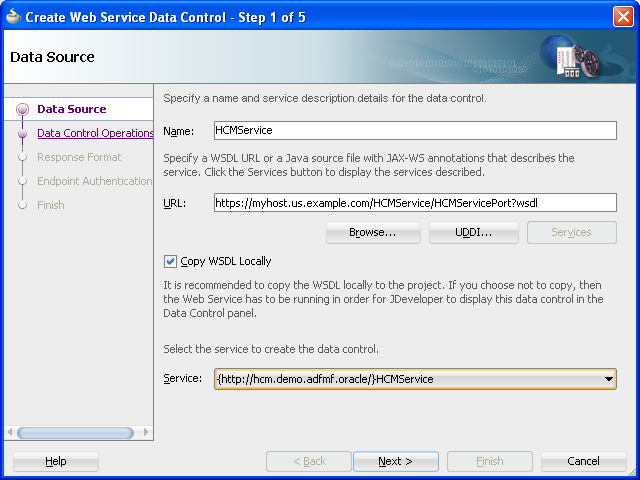
Task: Open the UDDI... registry button
Action: 473,233
